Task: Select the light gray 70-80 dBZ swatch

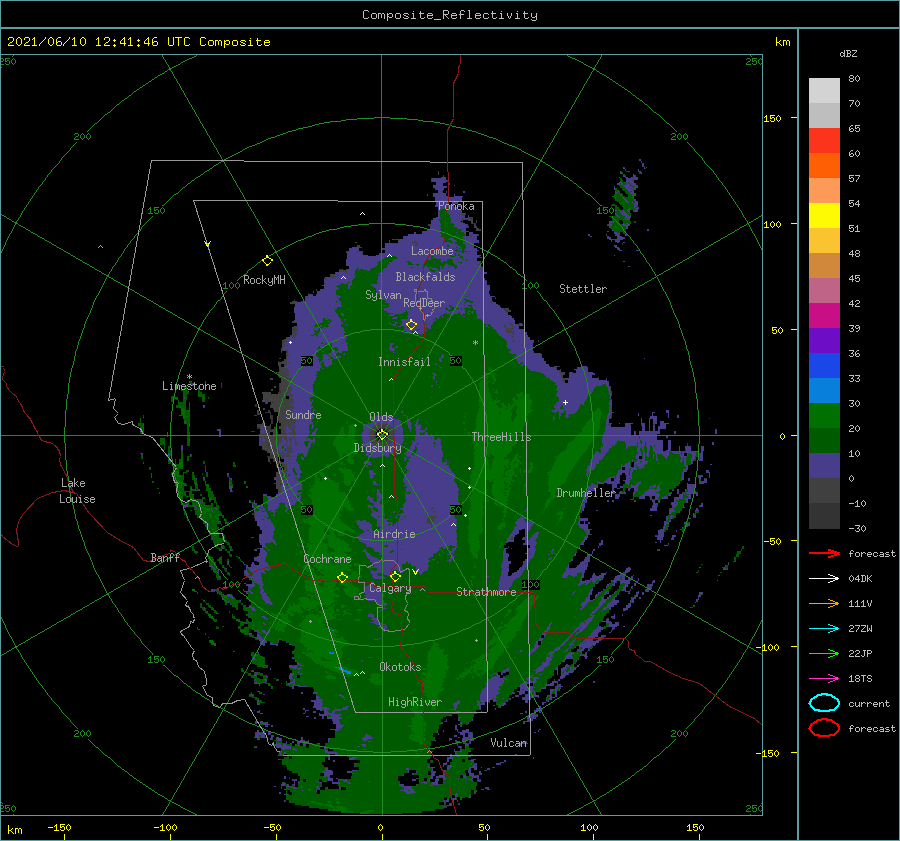Action: (824, 91)
